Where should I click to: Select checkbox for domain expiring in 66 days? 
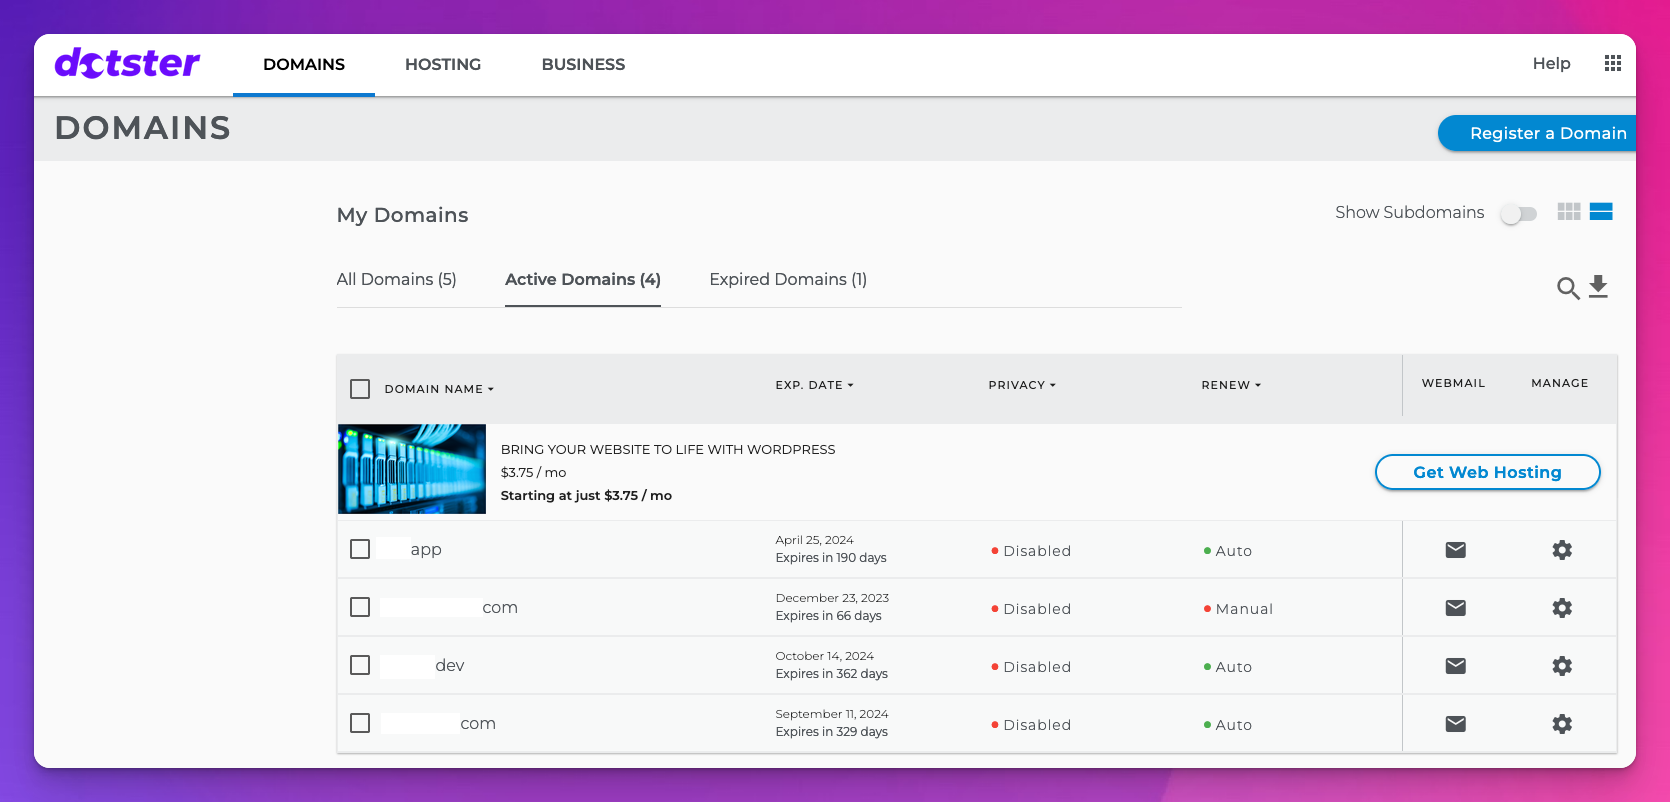pos(360,607)
